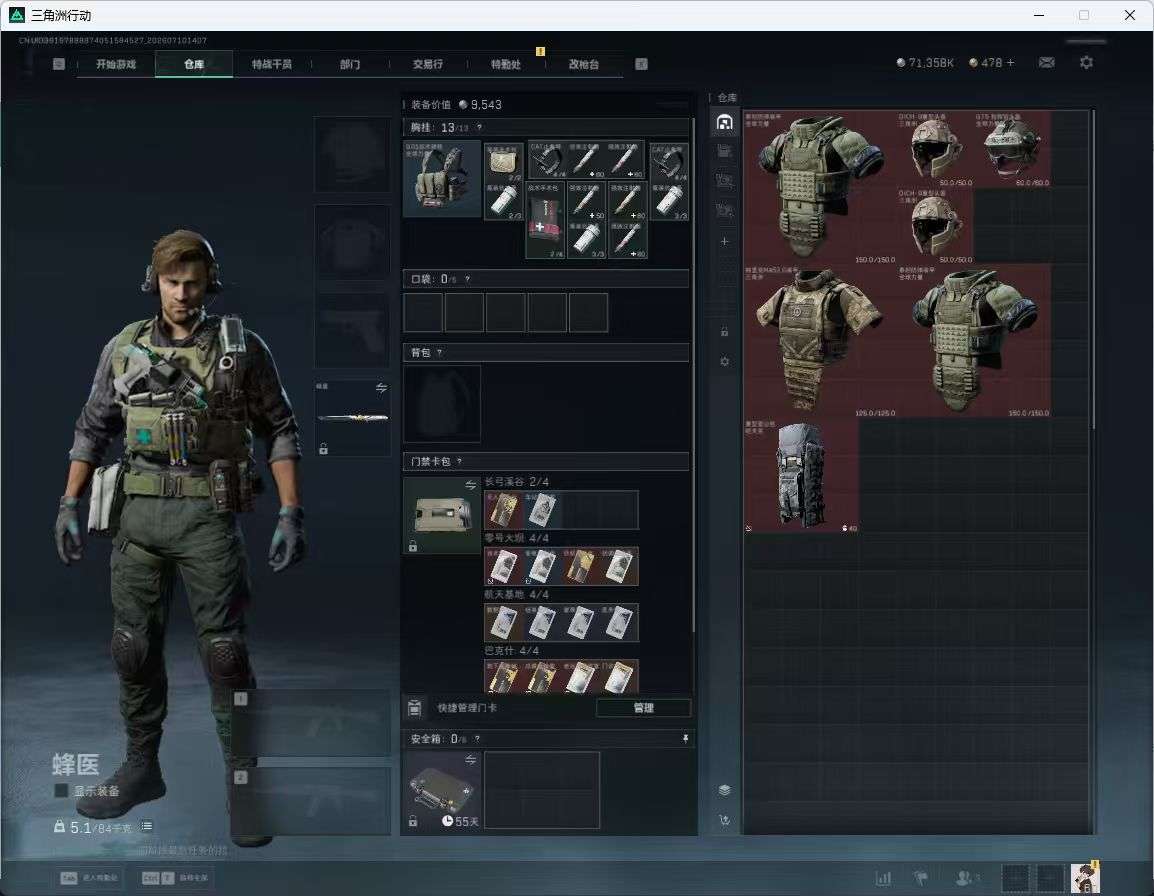1154x896 pixels.
Task: Switch to the 交易行 tab
Action: click(x=428, y=64)
